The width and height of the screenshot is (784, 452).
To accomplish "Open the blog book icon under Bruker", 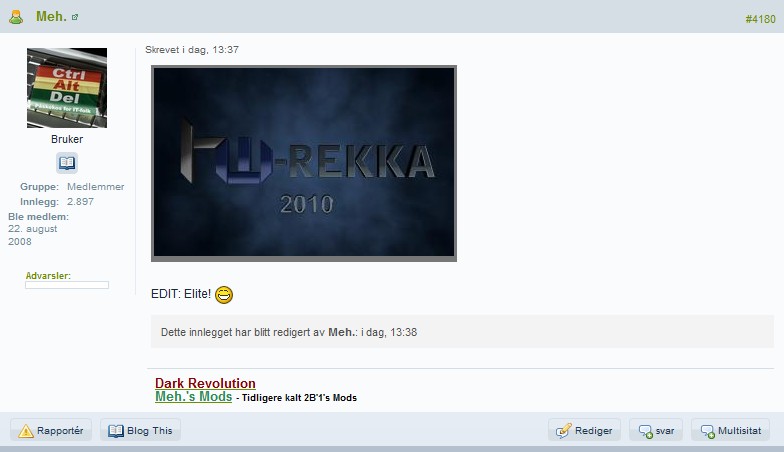I will pos(66,163).
